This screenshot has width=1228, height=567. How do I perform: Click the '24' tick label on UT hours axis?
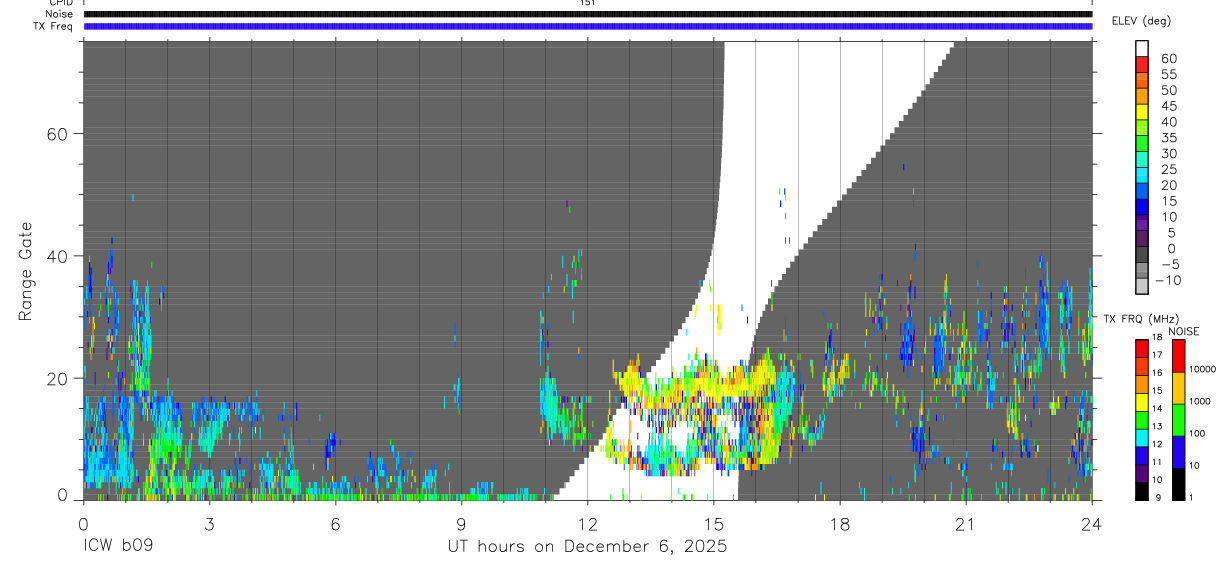[x=1091, y=524]
